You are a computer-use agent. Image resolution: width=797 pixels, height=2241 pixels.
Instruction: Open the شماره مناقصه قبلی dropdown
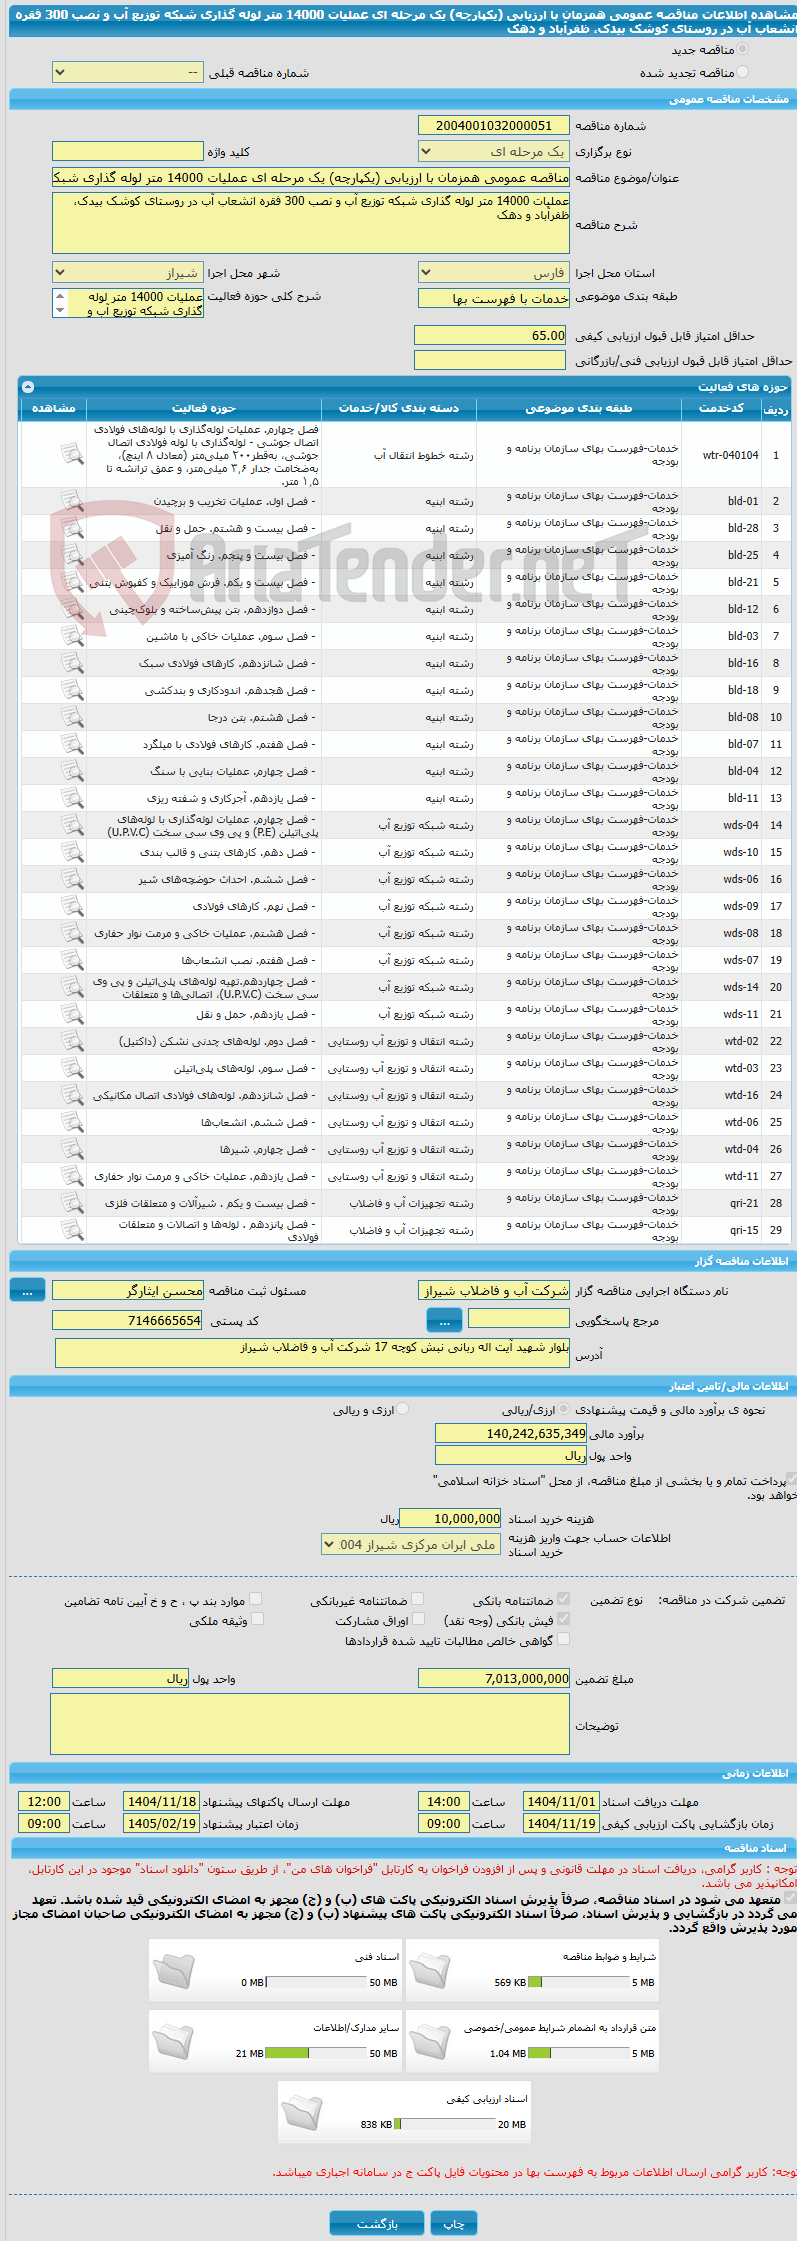[x=127, y=73]
